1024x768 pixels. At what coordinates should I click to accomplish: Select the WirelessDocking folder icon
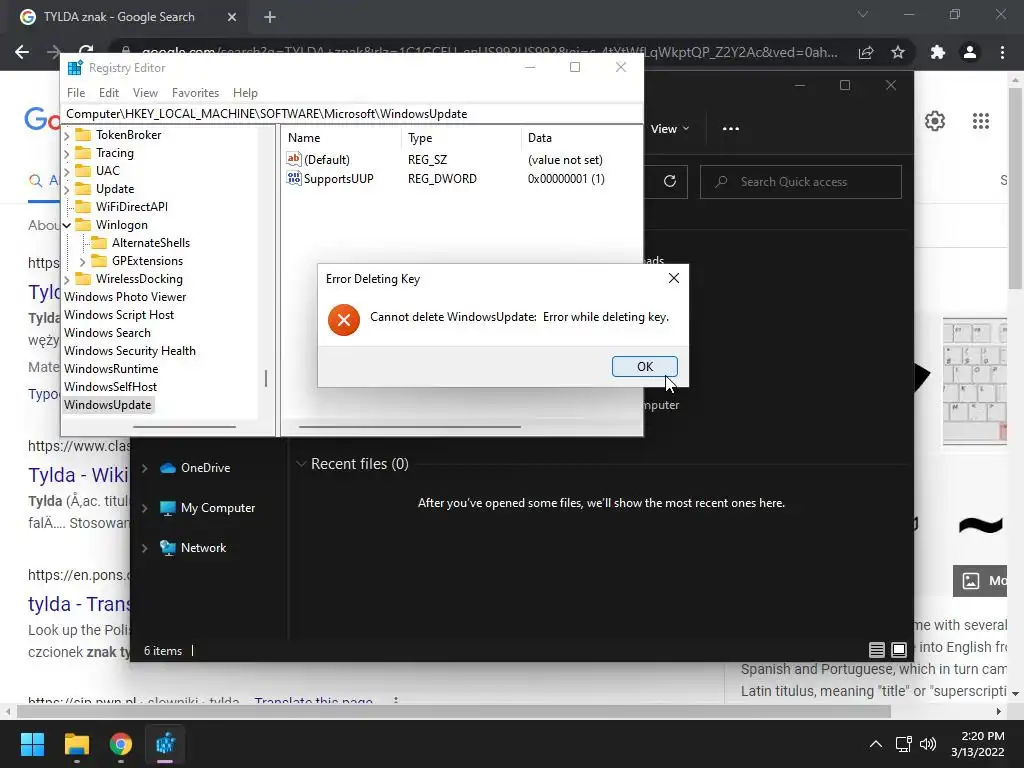(83, 279)
